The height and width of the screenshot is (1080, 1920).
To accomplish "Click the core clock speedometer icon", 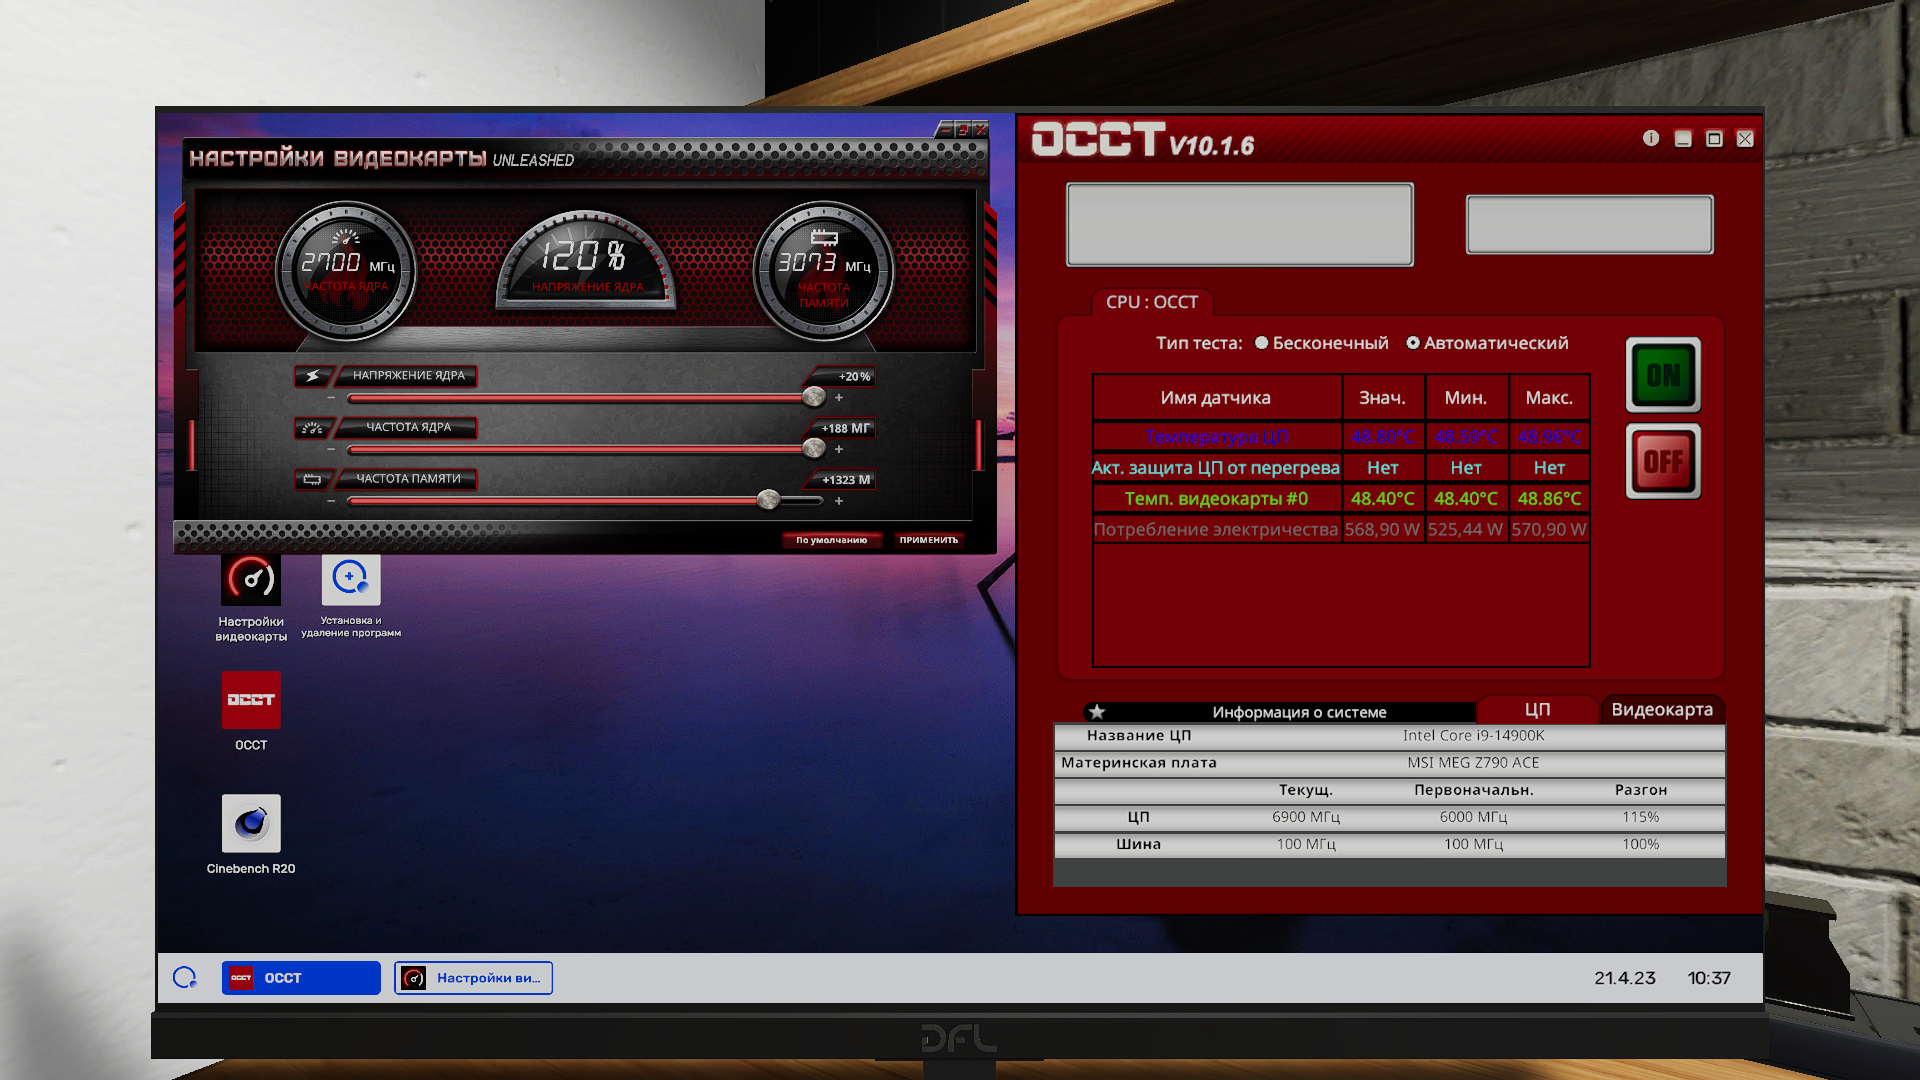I will pyautogui.click(x=313, y=428).
